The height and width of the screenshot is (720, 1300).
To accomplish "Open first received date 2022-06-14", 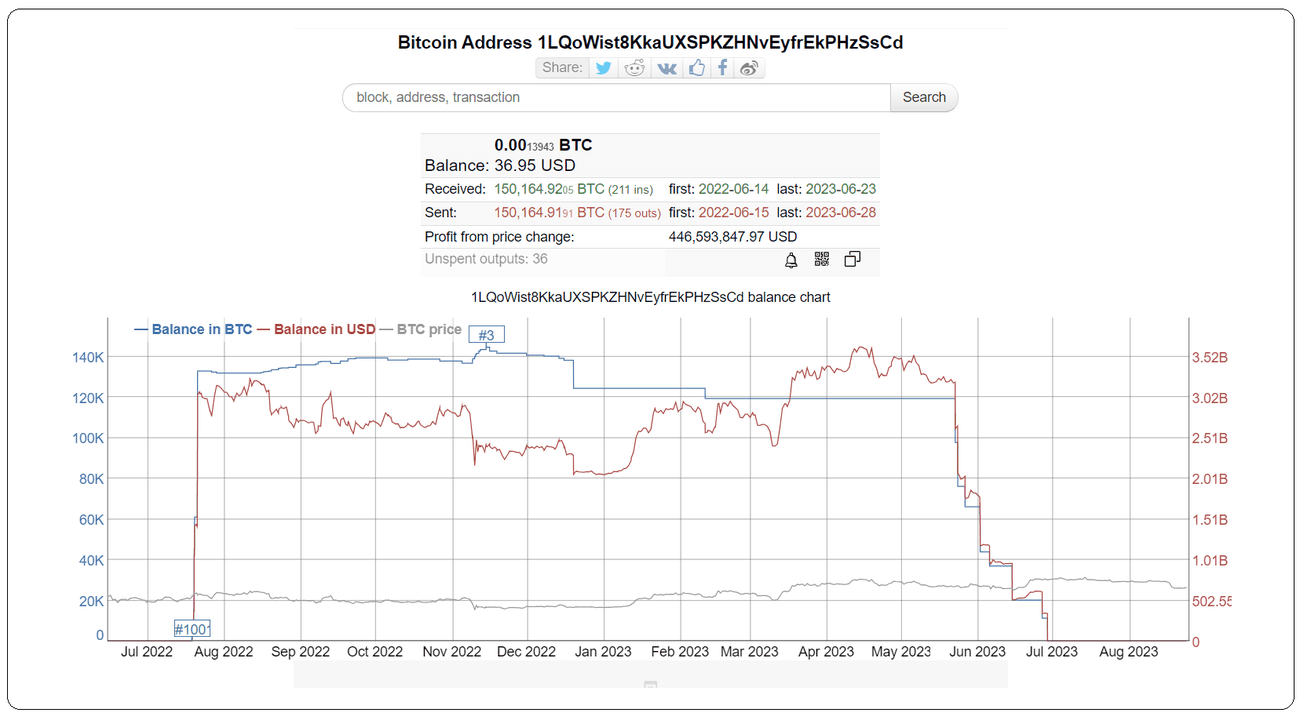I will tap(733, 189).
